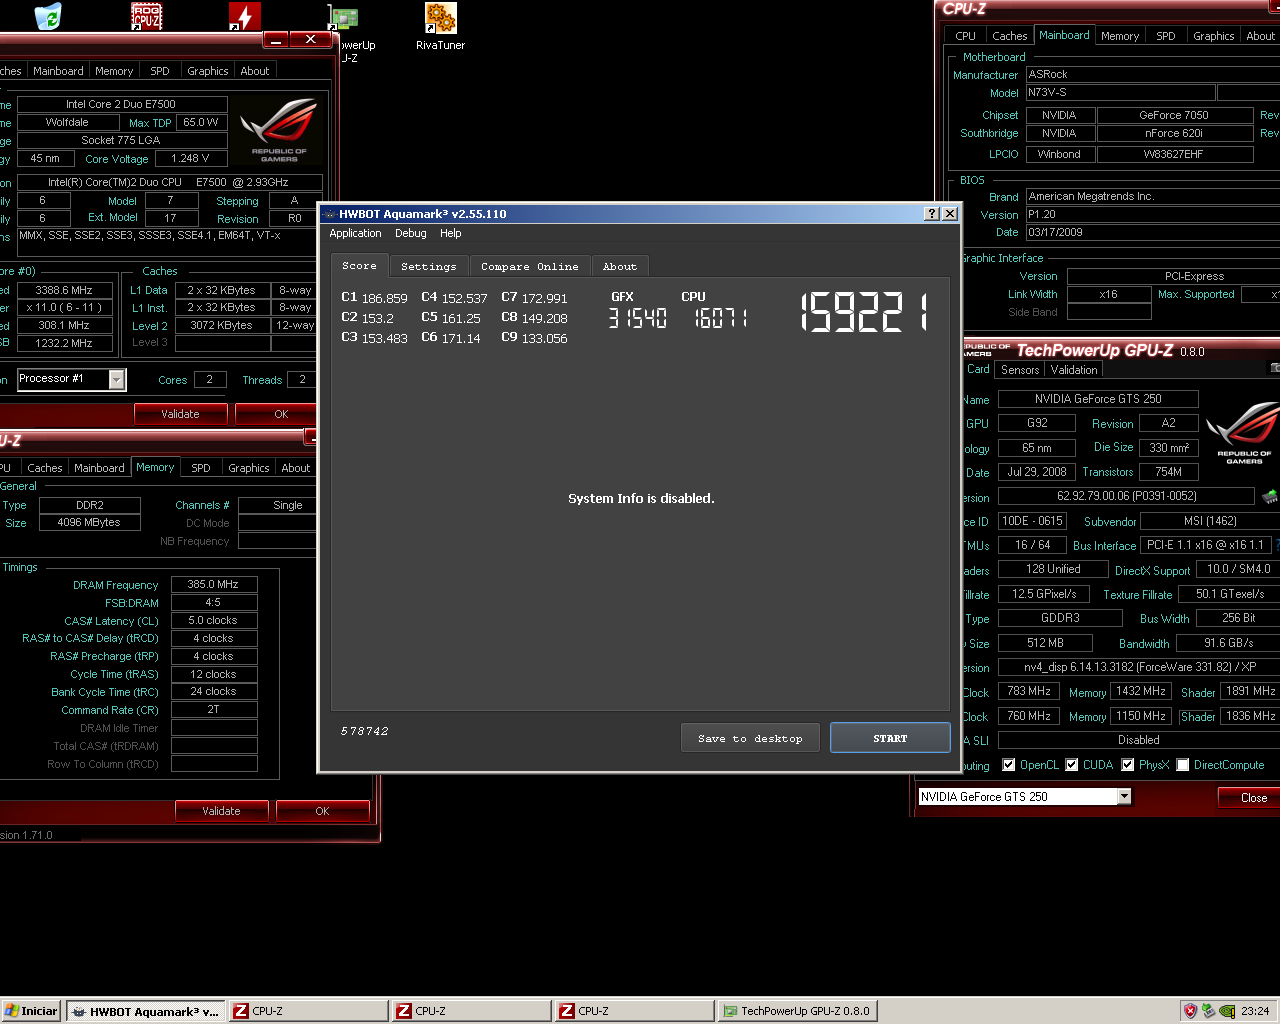This screenshot has height=1024, width=1280.
Task: Click the 578742 number in Aquamark
Action: (x=364, y=732)
